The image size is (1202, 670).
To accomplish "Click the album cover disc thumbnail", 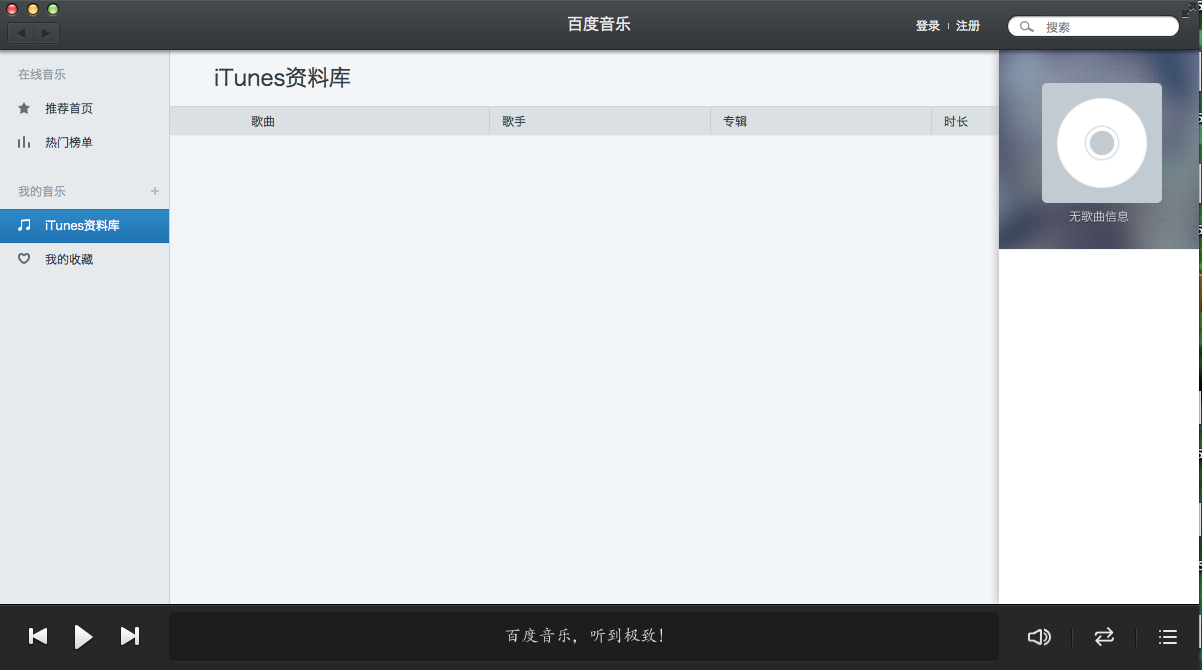I will tap(1101, 143).
